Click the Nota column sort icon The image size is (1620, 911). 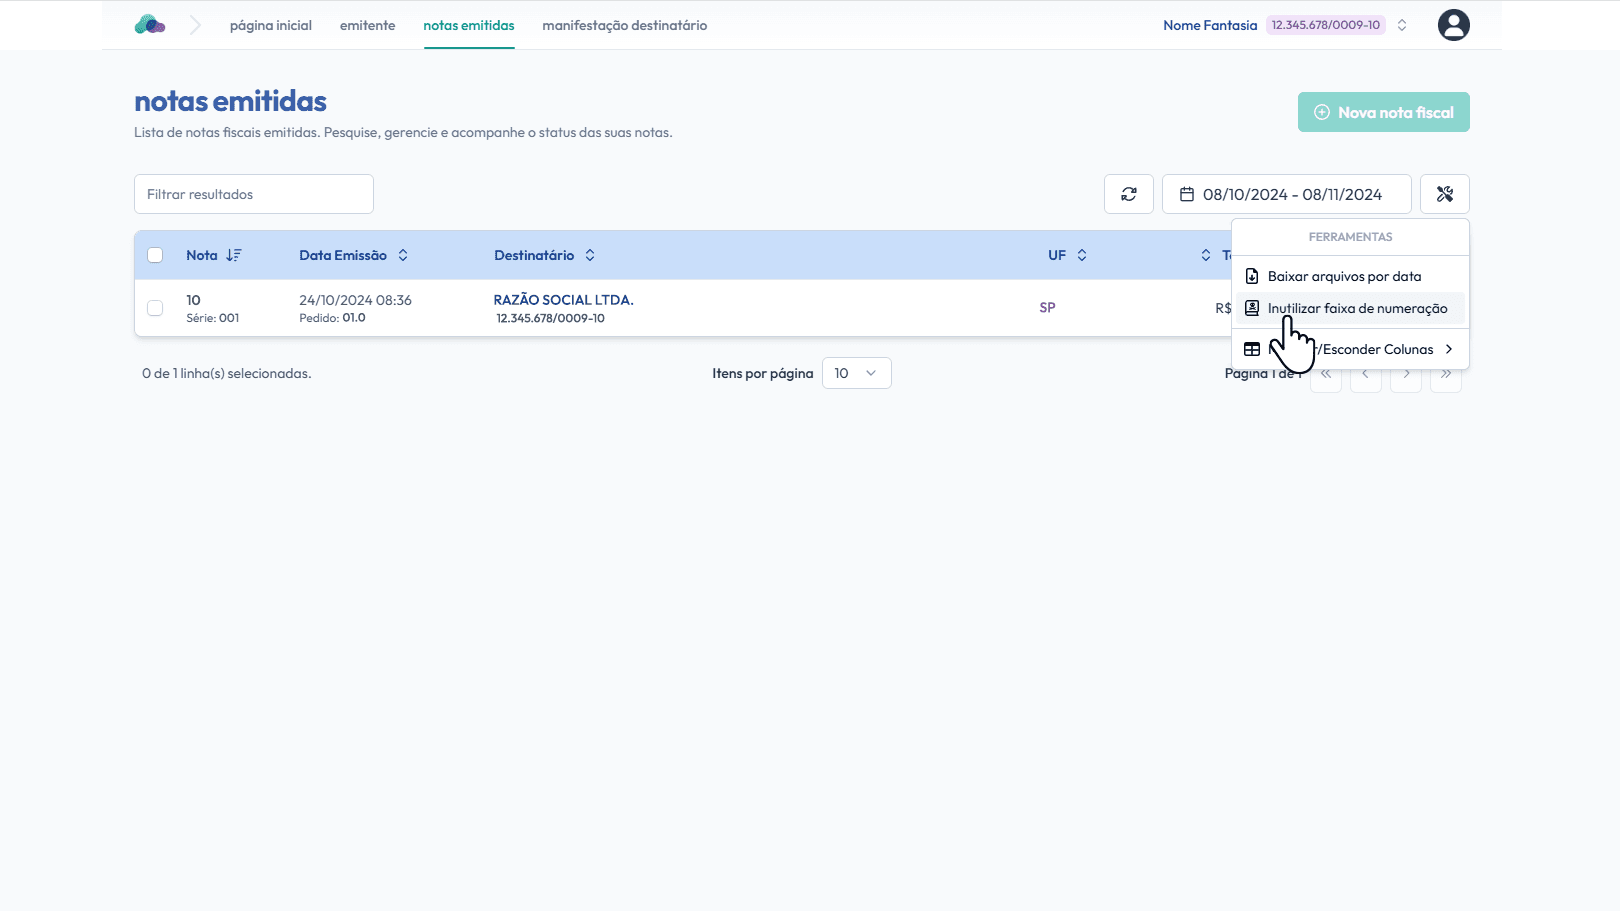(234, 255)
